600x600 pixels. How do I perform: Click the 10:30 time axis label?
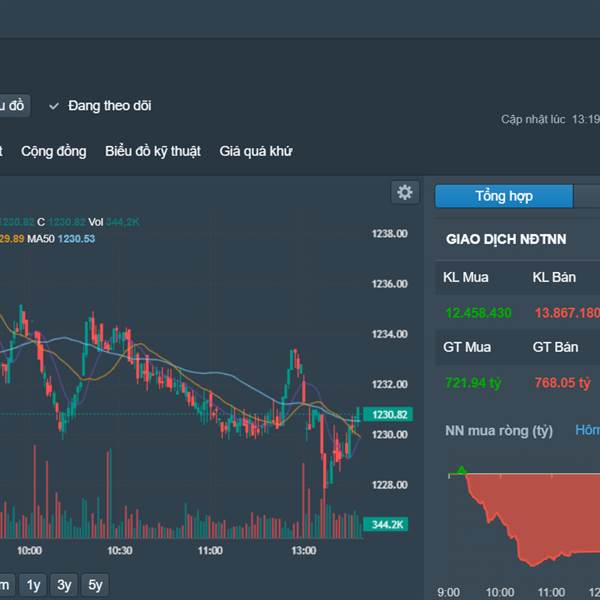(x=120, y=551)
